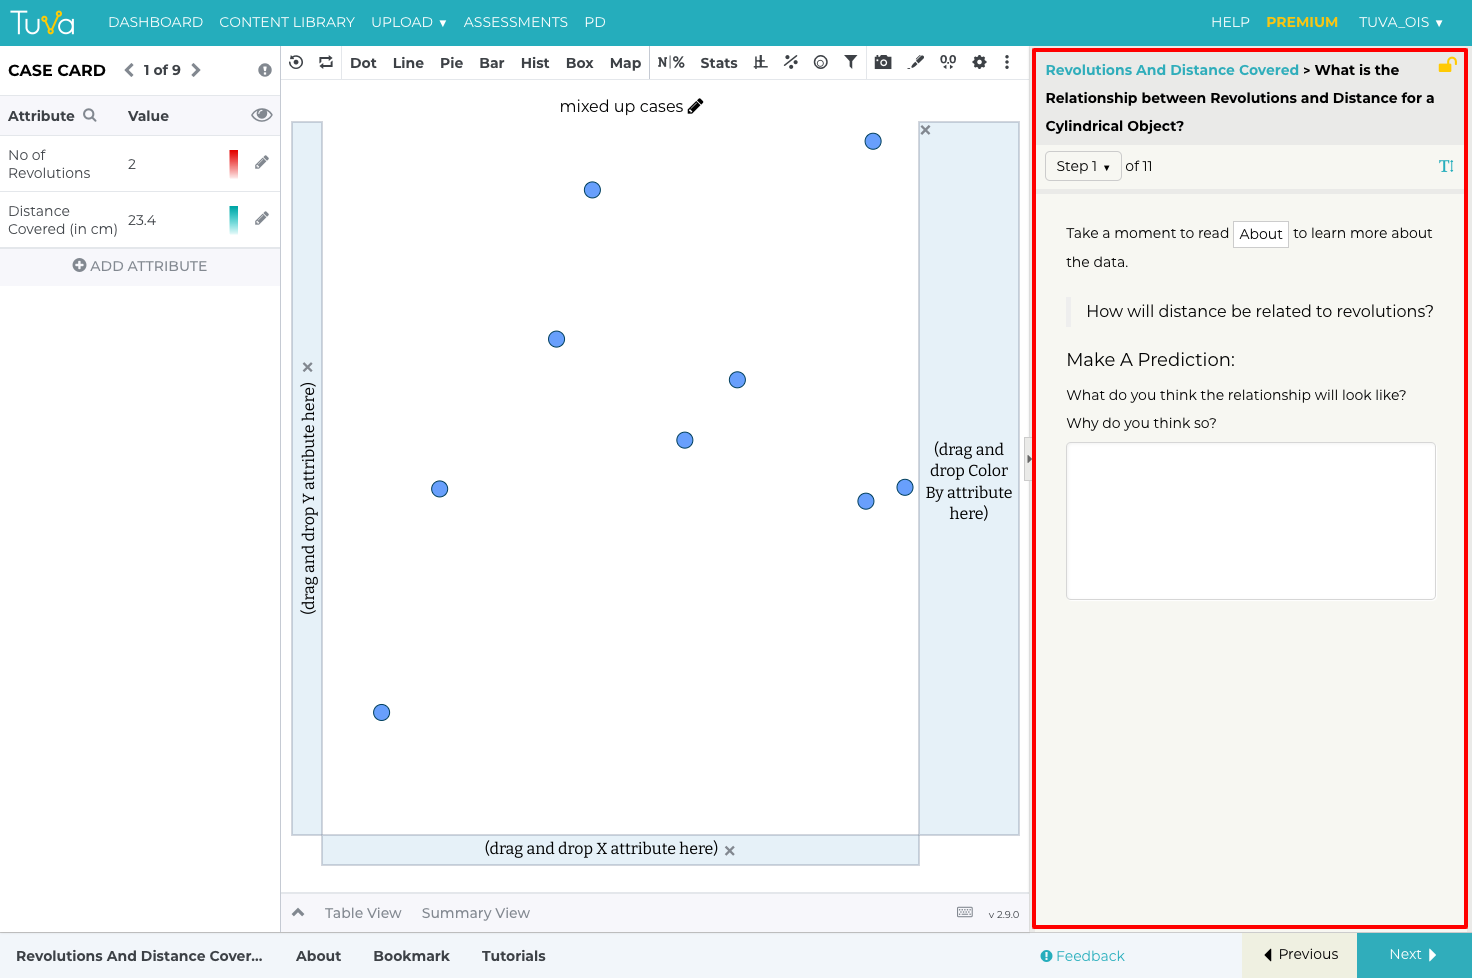
Task: Click the circular marker icon in toolbar
Action: [821, 62]
